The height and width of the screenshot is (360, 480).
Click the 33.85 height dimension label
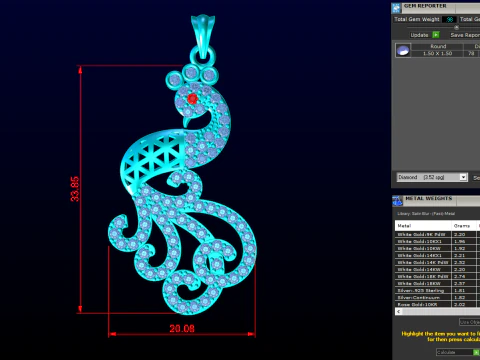(x=75, y=189)
